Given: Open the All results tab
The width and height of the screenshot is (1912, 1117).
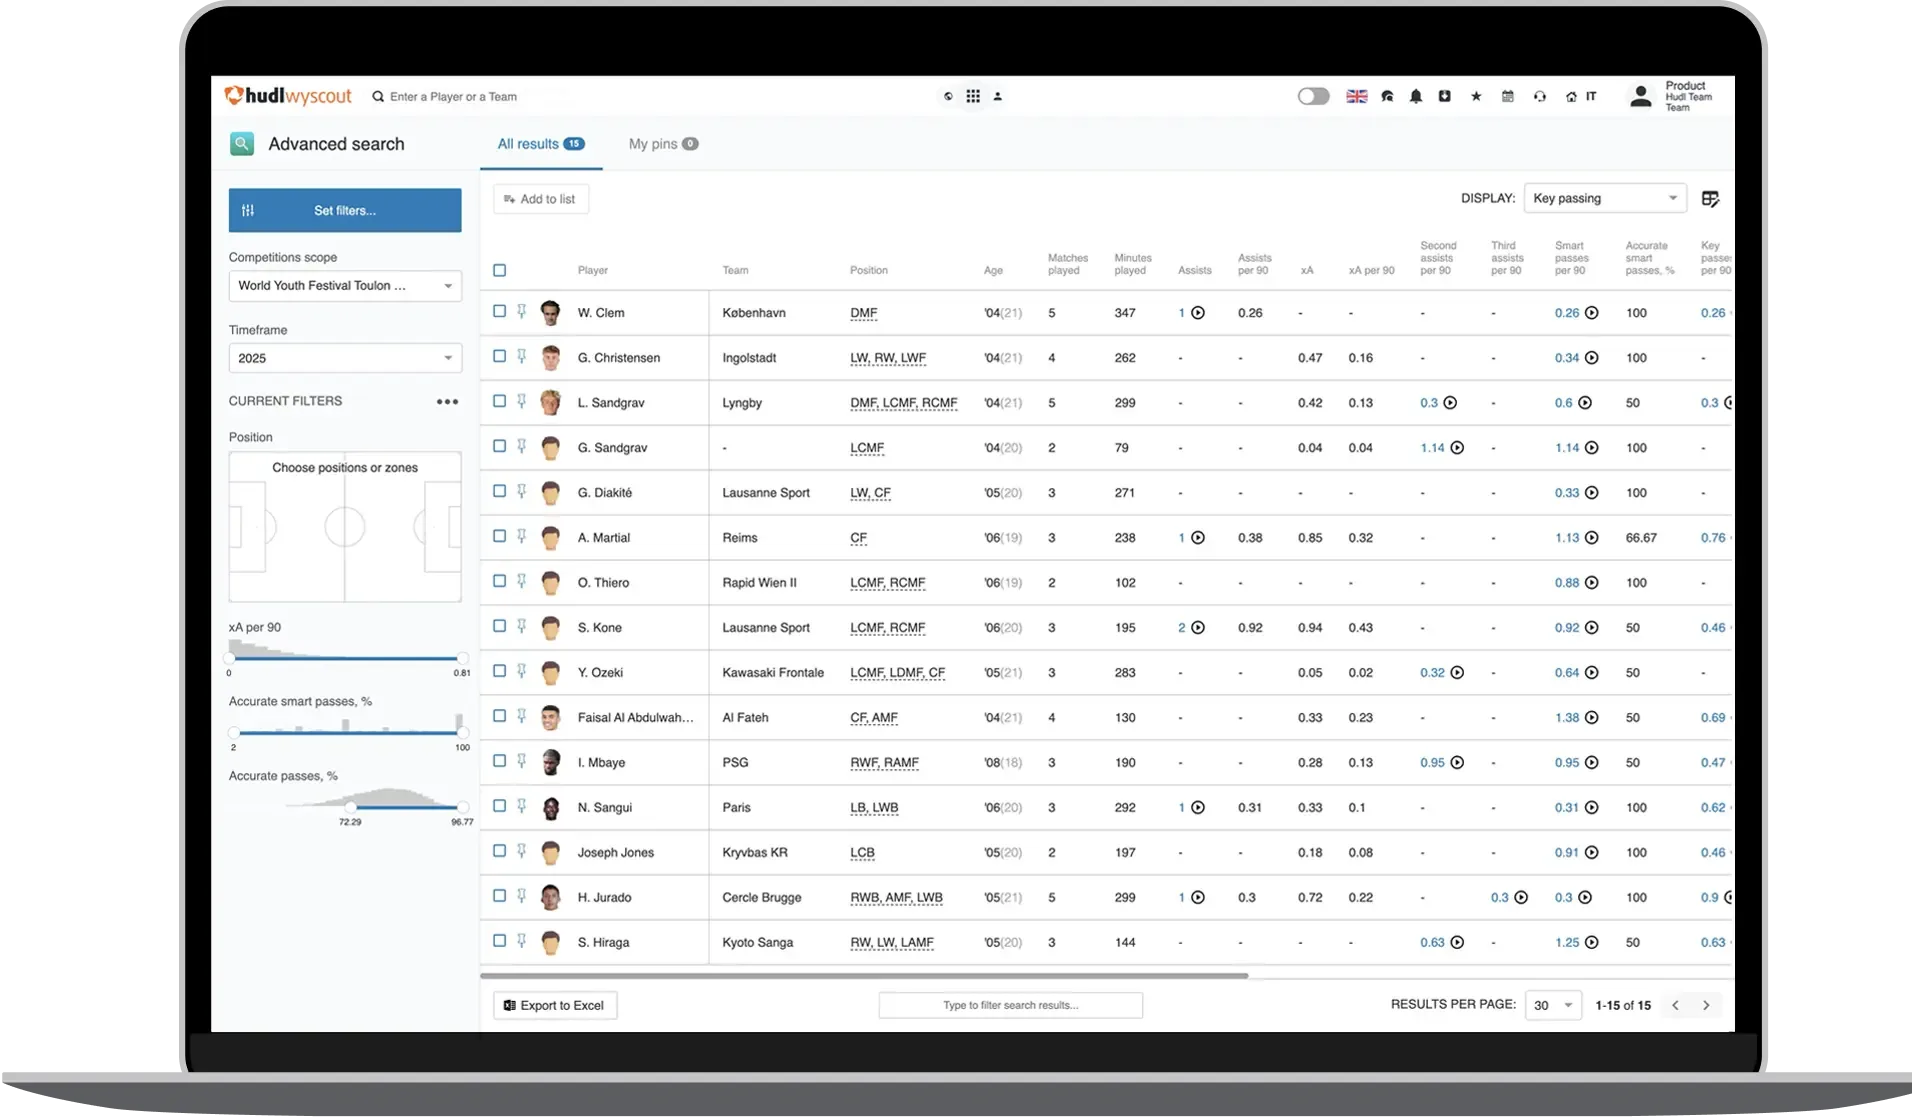Looking at the screenshot, I should click(x=540, y=144).
